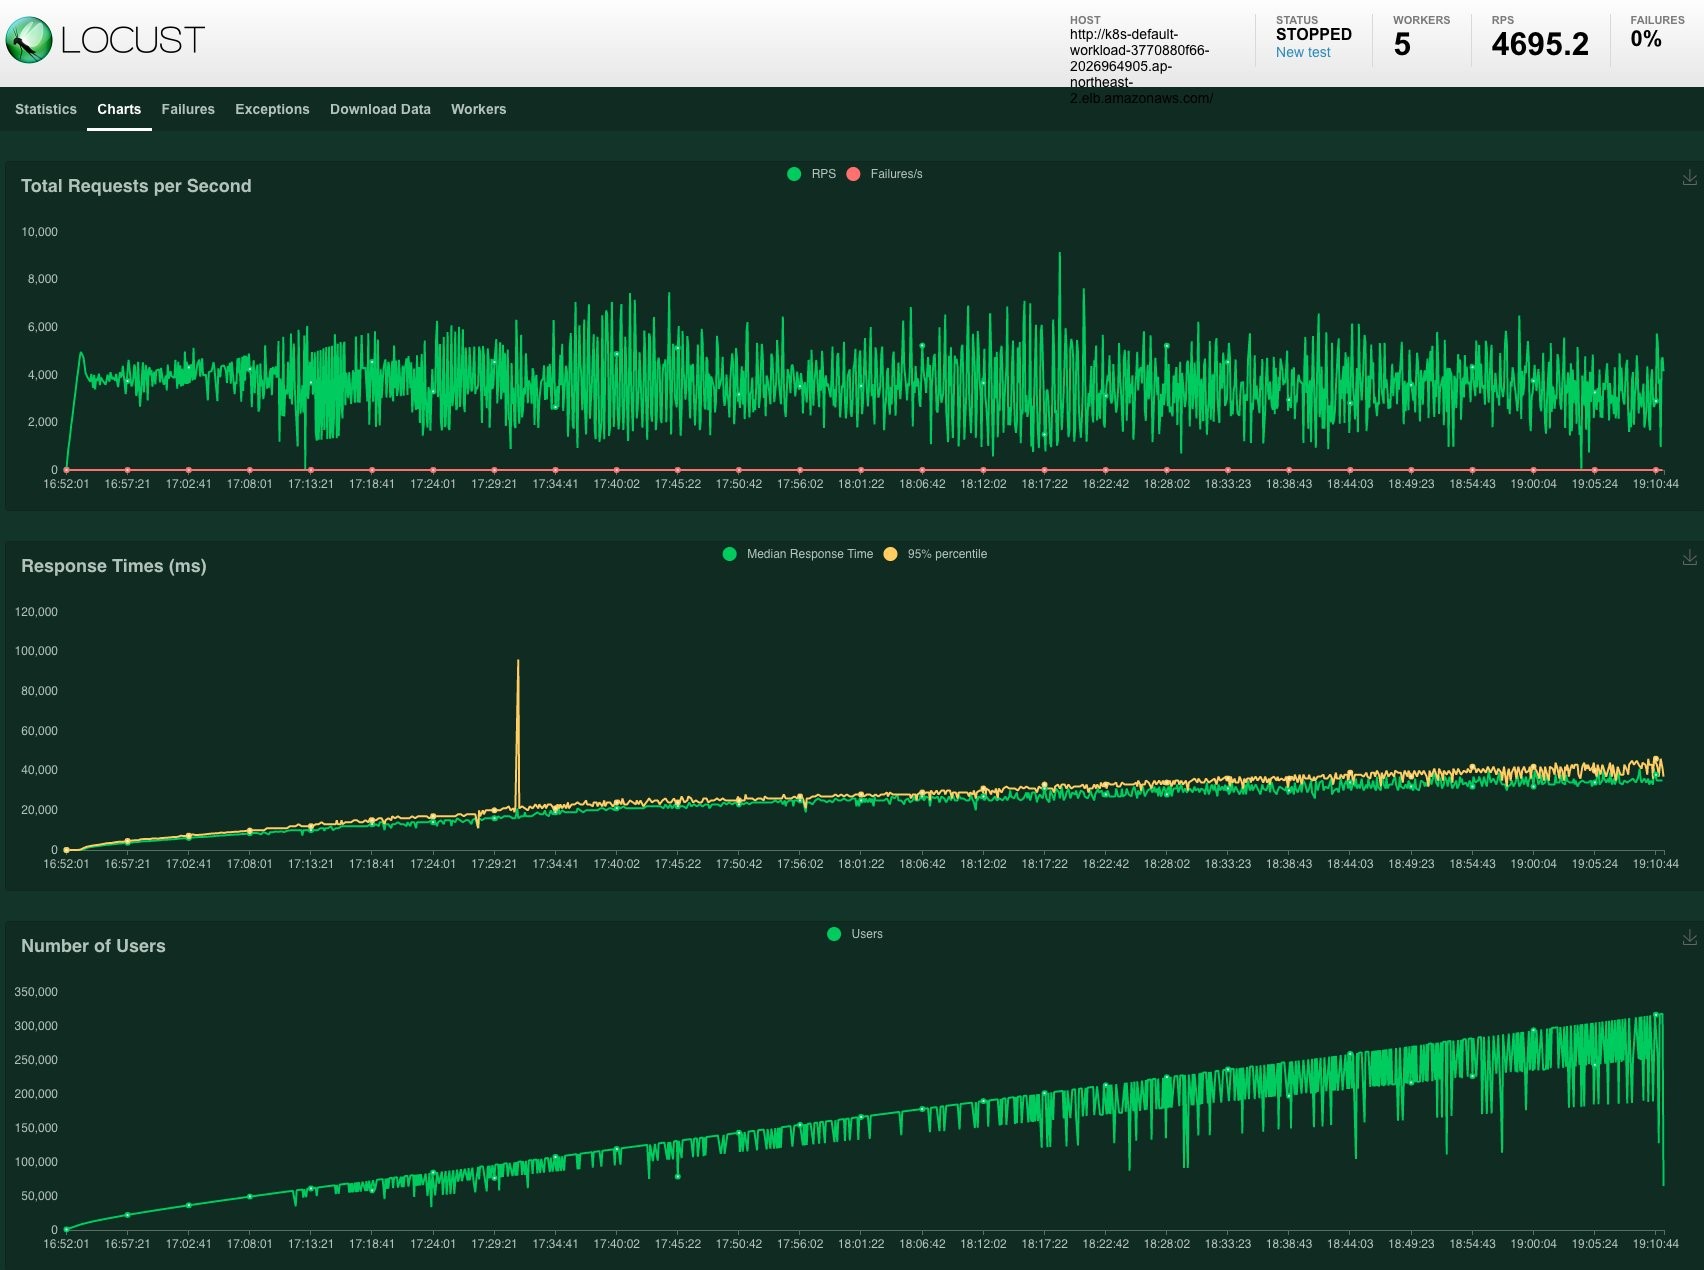This screenshot has width=1704, height=1270.
Task: Click the New test link
Action: (1303, 52)
